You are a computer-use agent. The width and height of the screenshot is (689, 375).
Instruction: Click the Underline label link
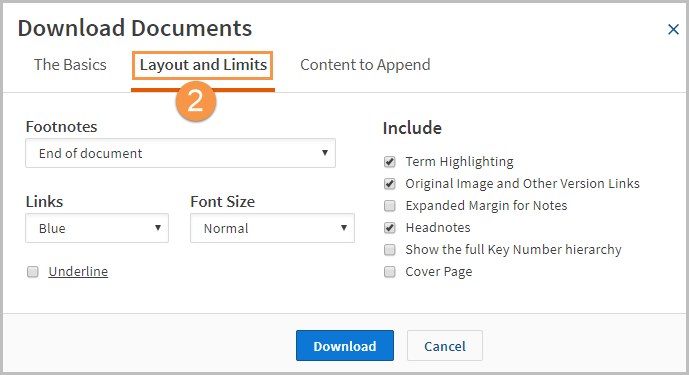pos(78,272)
